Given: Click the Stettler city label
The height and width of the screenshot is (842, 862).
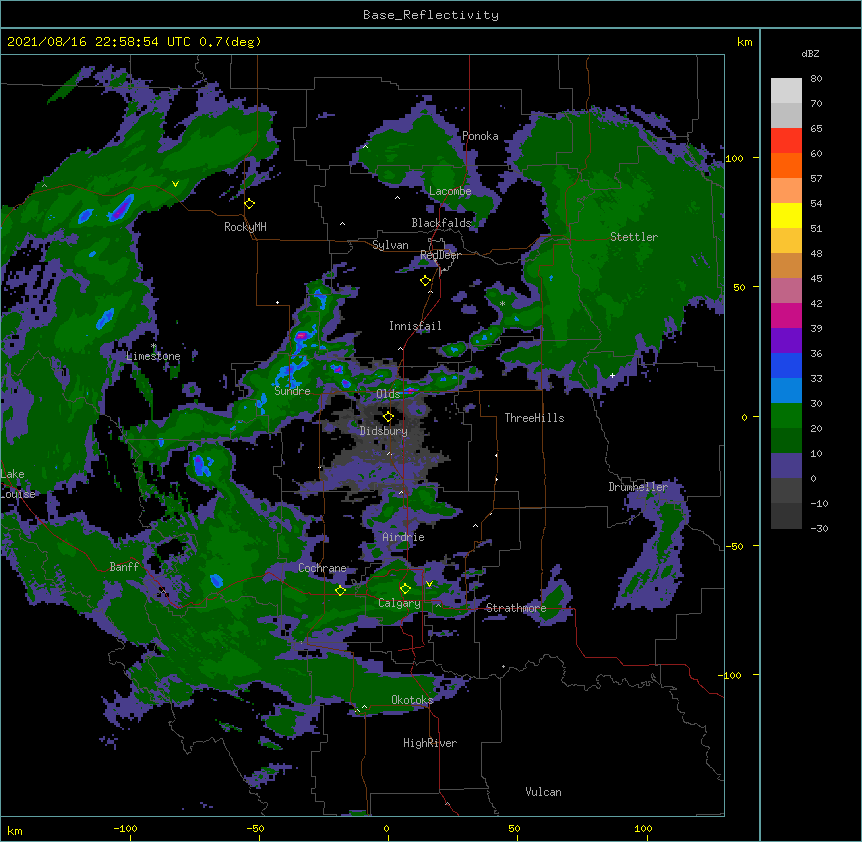Looking at the screenshot, I should click(x=634, y=237).
